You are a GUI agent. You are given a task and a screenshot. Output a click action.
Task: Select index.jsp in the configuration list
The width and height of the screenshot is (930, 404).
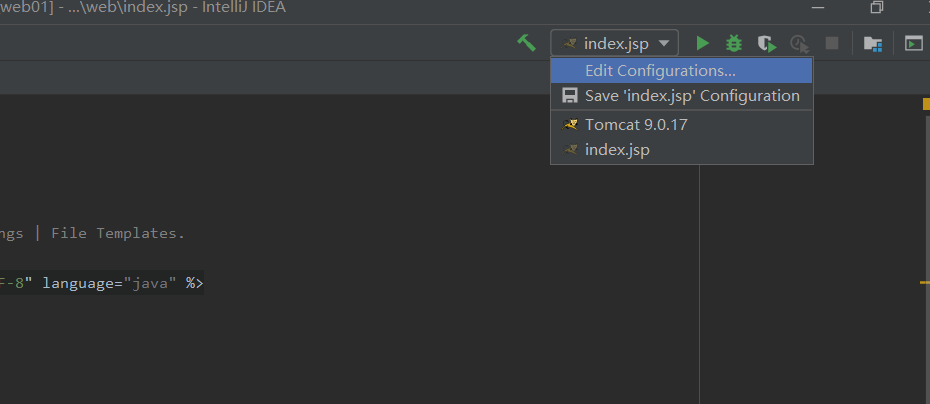[x=617, y=150]
